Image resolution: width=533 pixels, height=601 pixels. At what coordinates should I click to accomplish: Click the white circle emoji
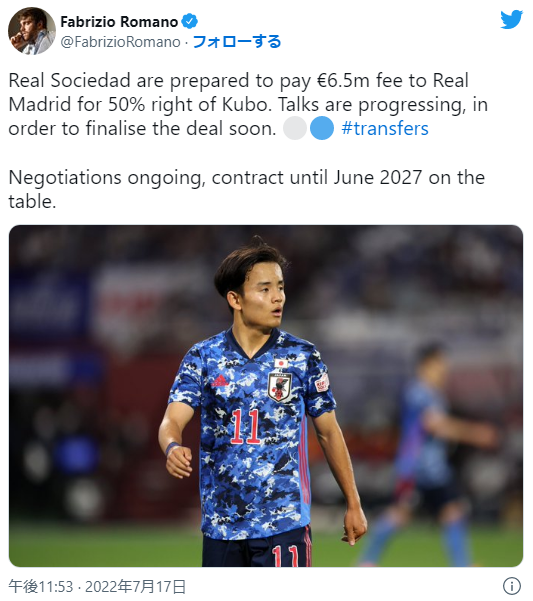click(295, 128)
